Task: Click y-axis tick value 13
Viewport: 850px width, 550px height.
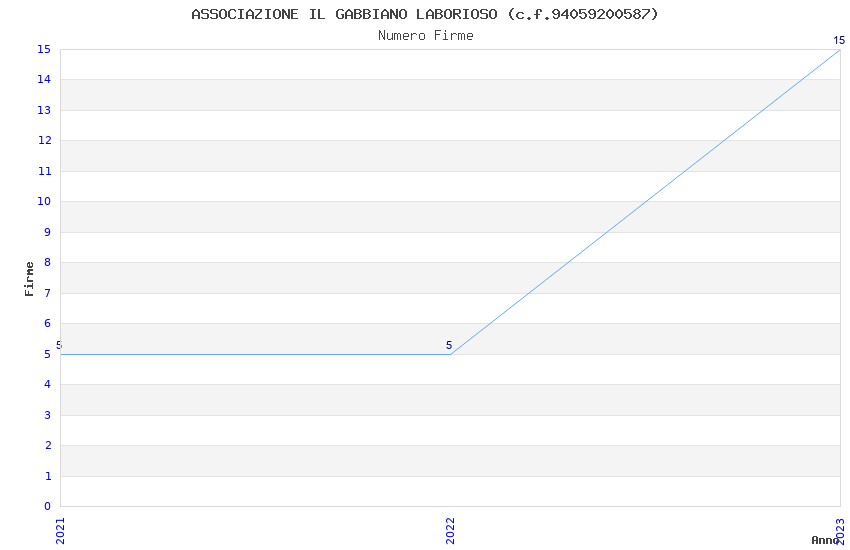Action: click(44, 111)
